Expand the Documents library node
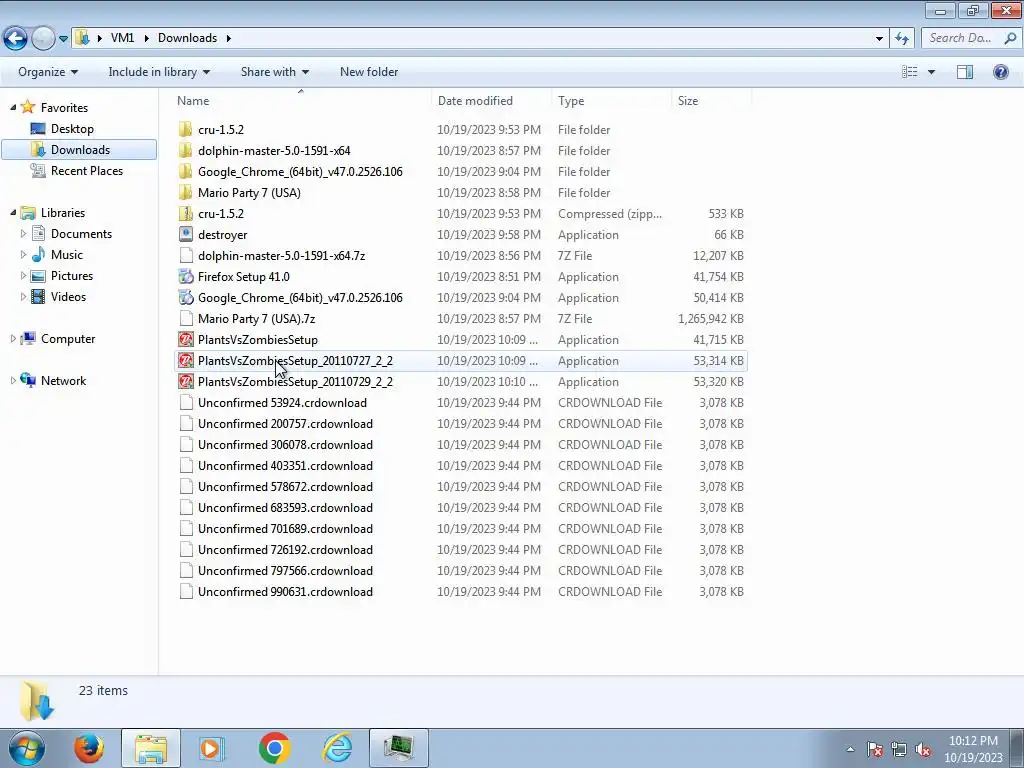This screenshot has height=768, width=1024. click(x=24, y=233)
